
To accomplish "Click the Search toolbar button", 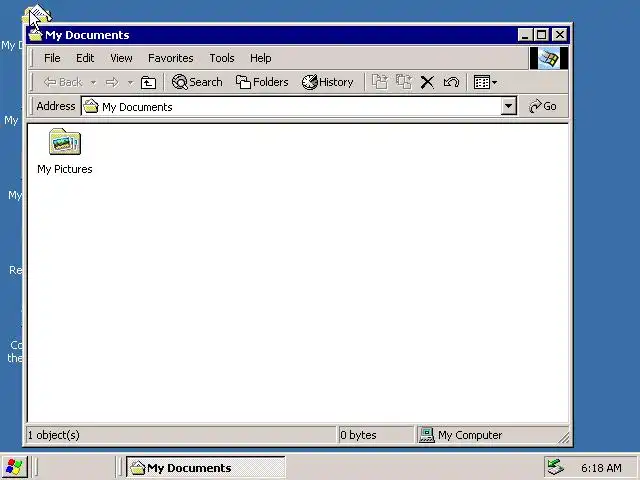I will coord(197,82).
